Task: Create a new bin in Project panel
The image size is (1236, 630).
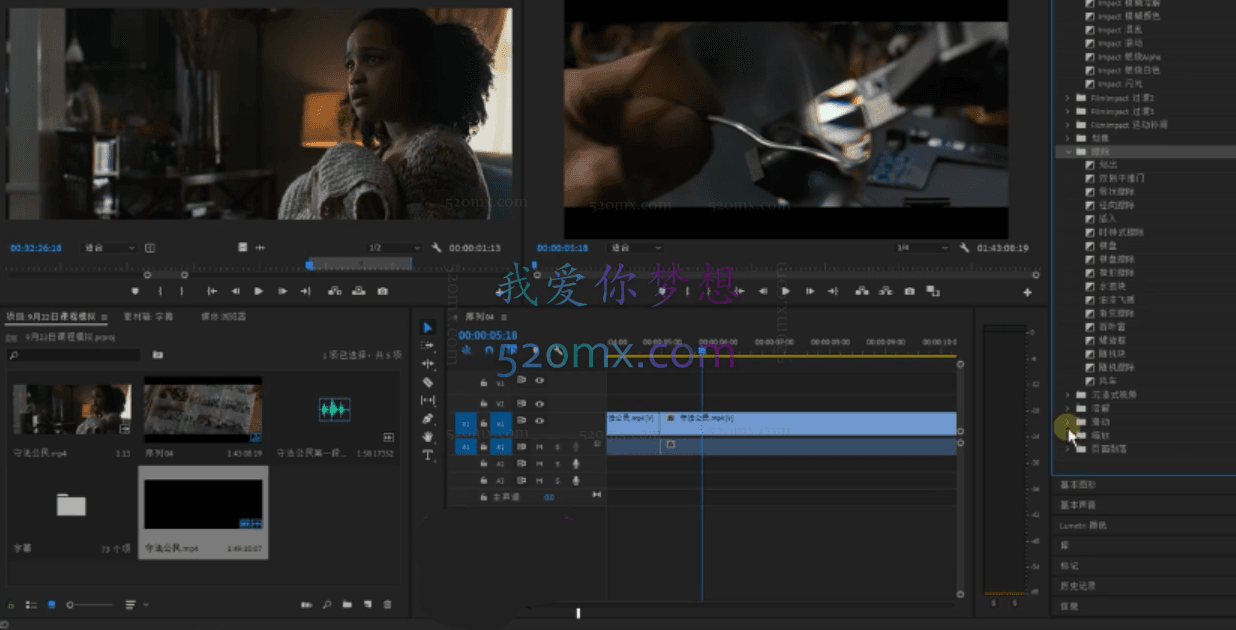Action: pyautogui.click(x=347, y=605)
